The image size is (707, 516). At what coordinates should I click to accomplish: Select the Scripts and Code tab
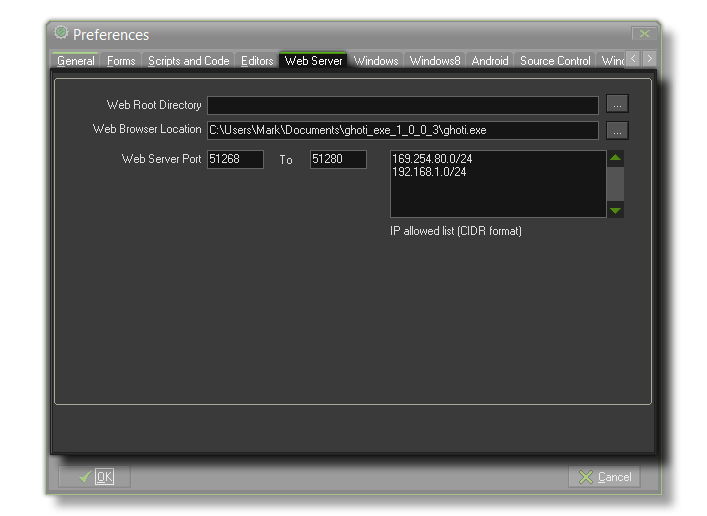click(188, 61)
